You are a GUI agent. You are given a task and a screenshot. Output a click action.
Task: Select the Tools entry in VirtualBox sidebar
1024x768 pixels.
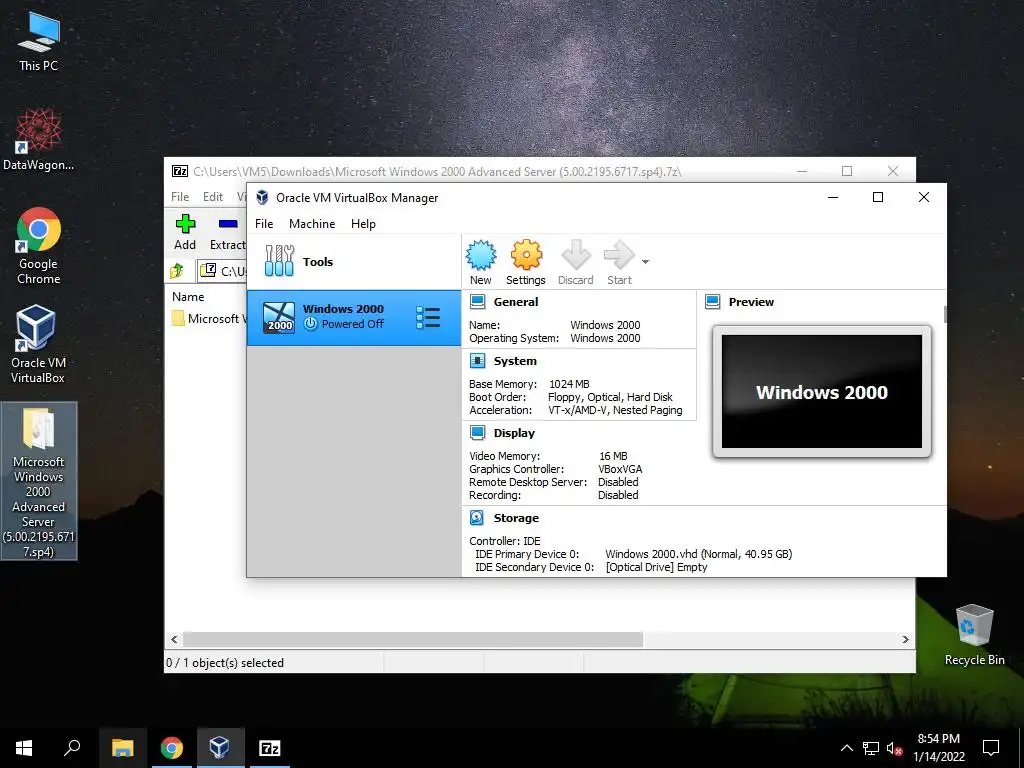[x=353, y=262]
